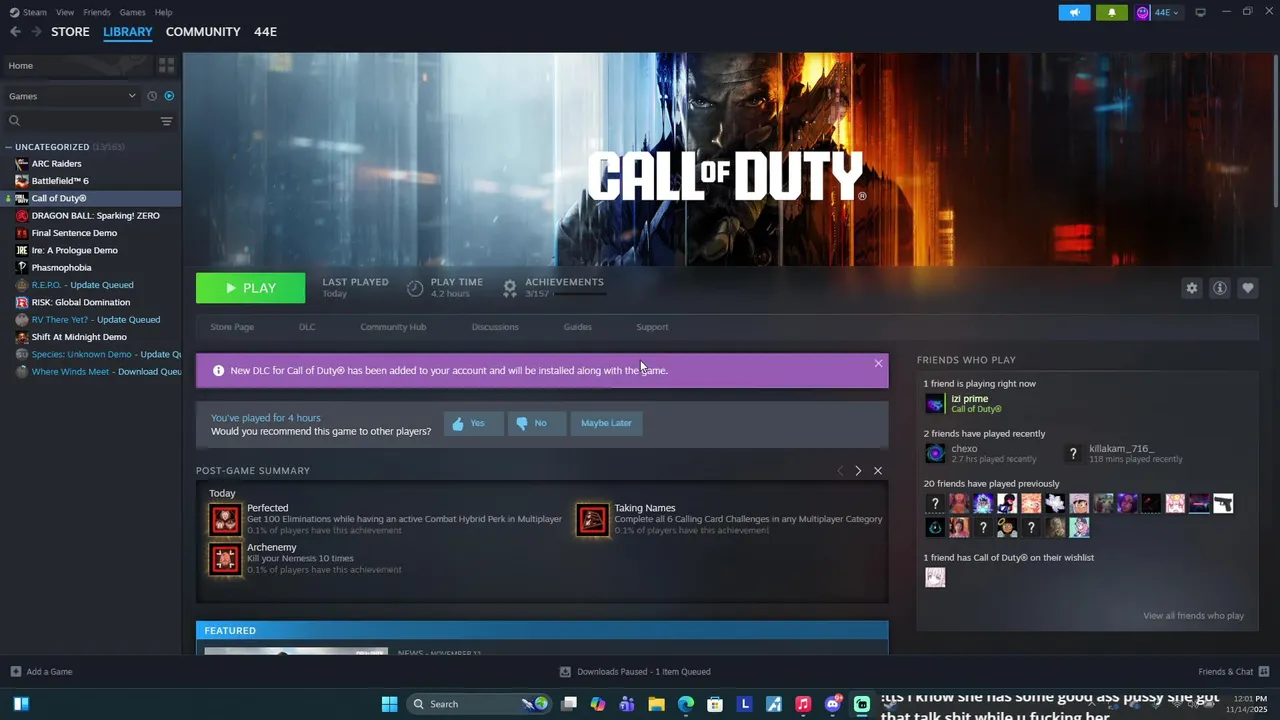The width and height of the screenshot is (1280, 720).
Task: Open the Friends menu
Action: click(x=97, y=12)
